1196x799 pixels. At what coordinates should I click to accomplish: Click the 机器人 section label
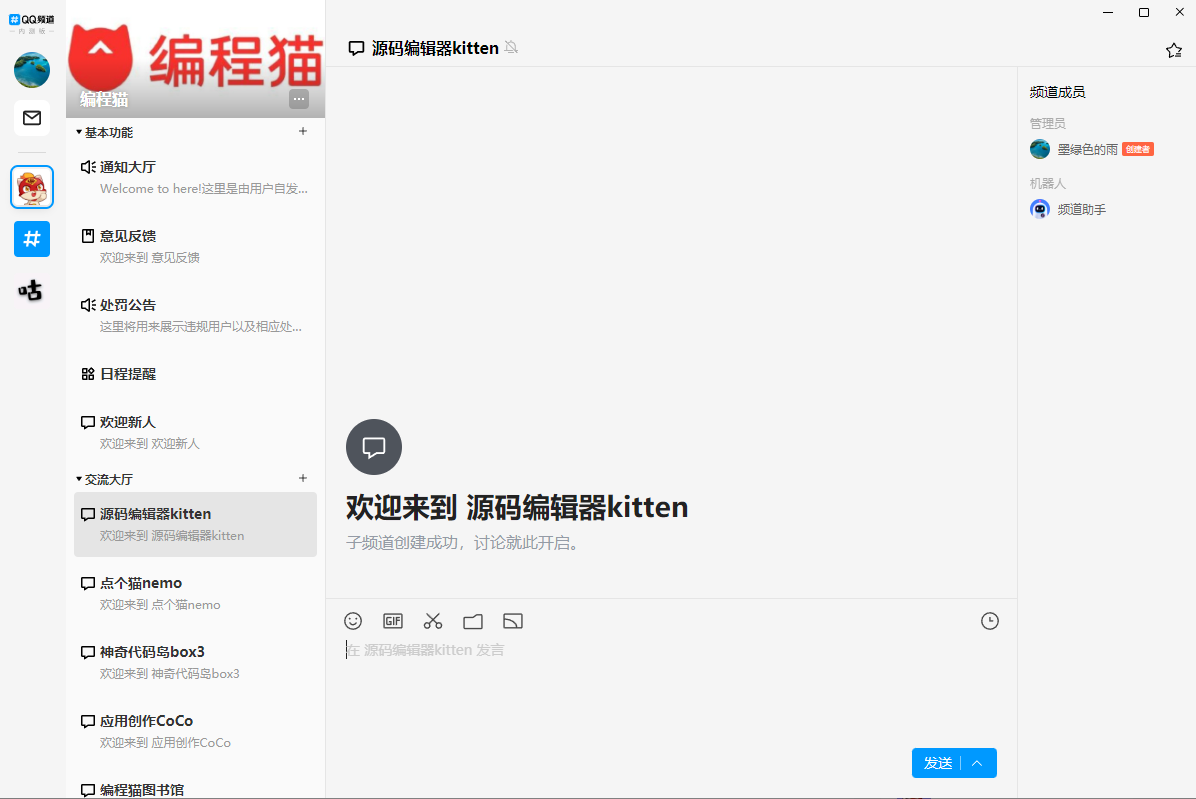tap(1047, 184)
